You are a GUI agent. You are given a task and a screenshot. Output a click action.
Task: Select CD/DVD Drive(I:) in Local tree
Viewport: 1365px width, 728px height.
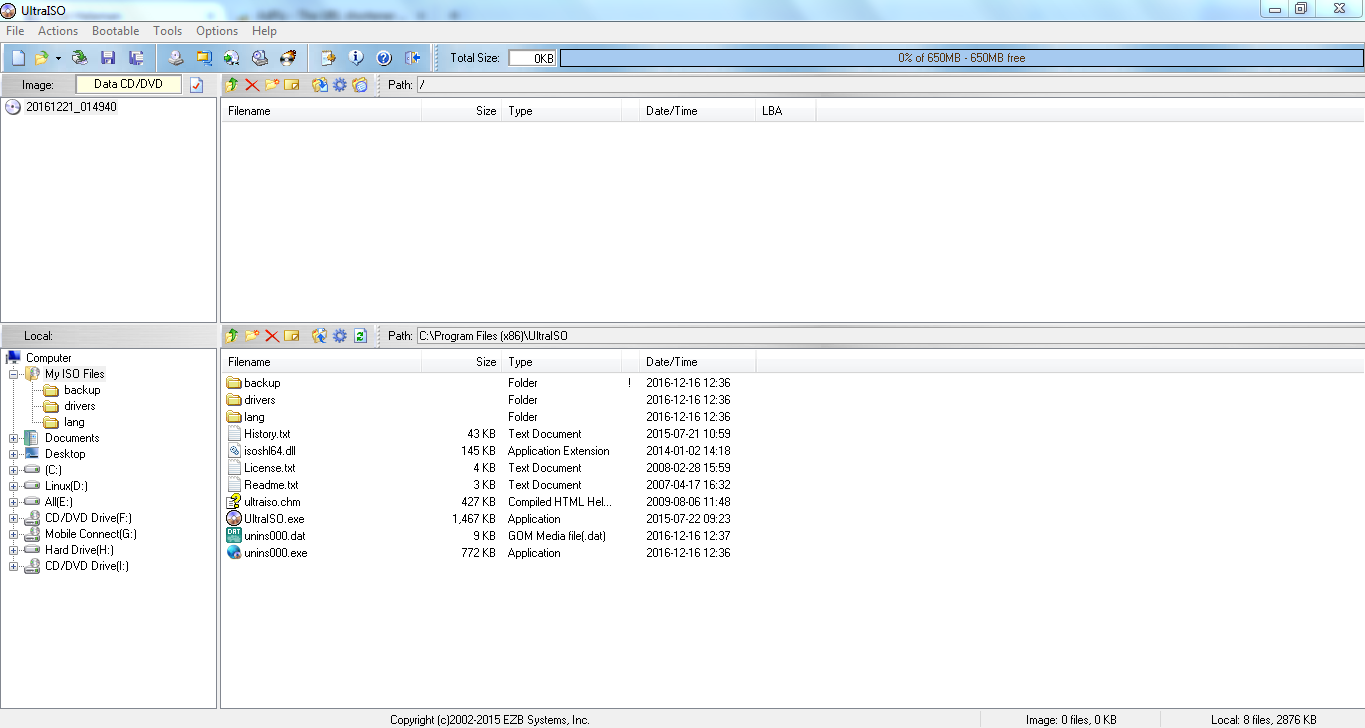(86, 566)
